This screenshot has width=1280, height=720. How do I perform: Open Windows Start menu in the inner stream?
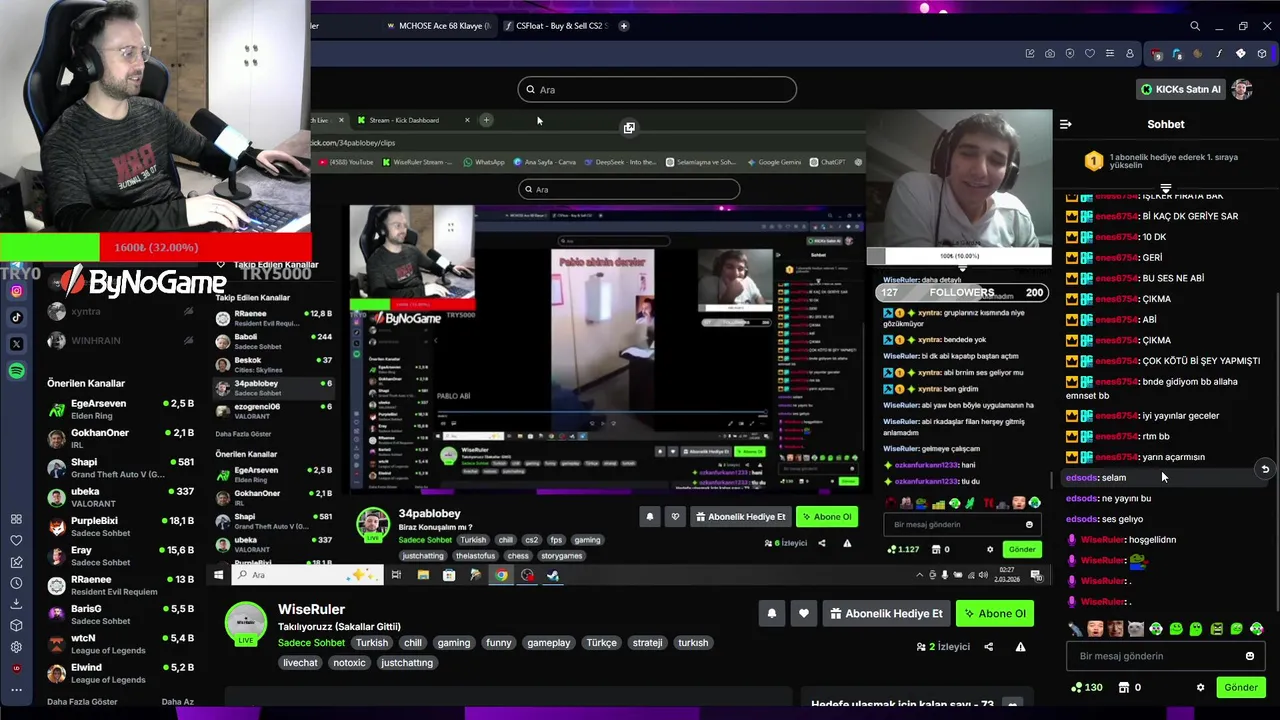click(x=218, y=575)
